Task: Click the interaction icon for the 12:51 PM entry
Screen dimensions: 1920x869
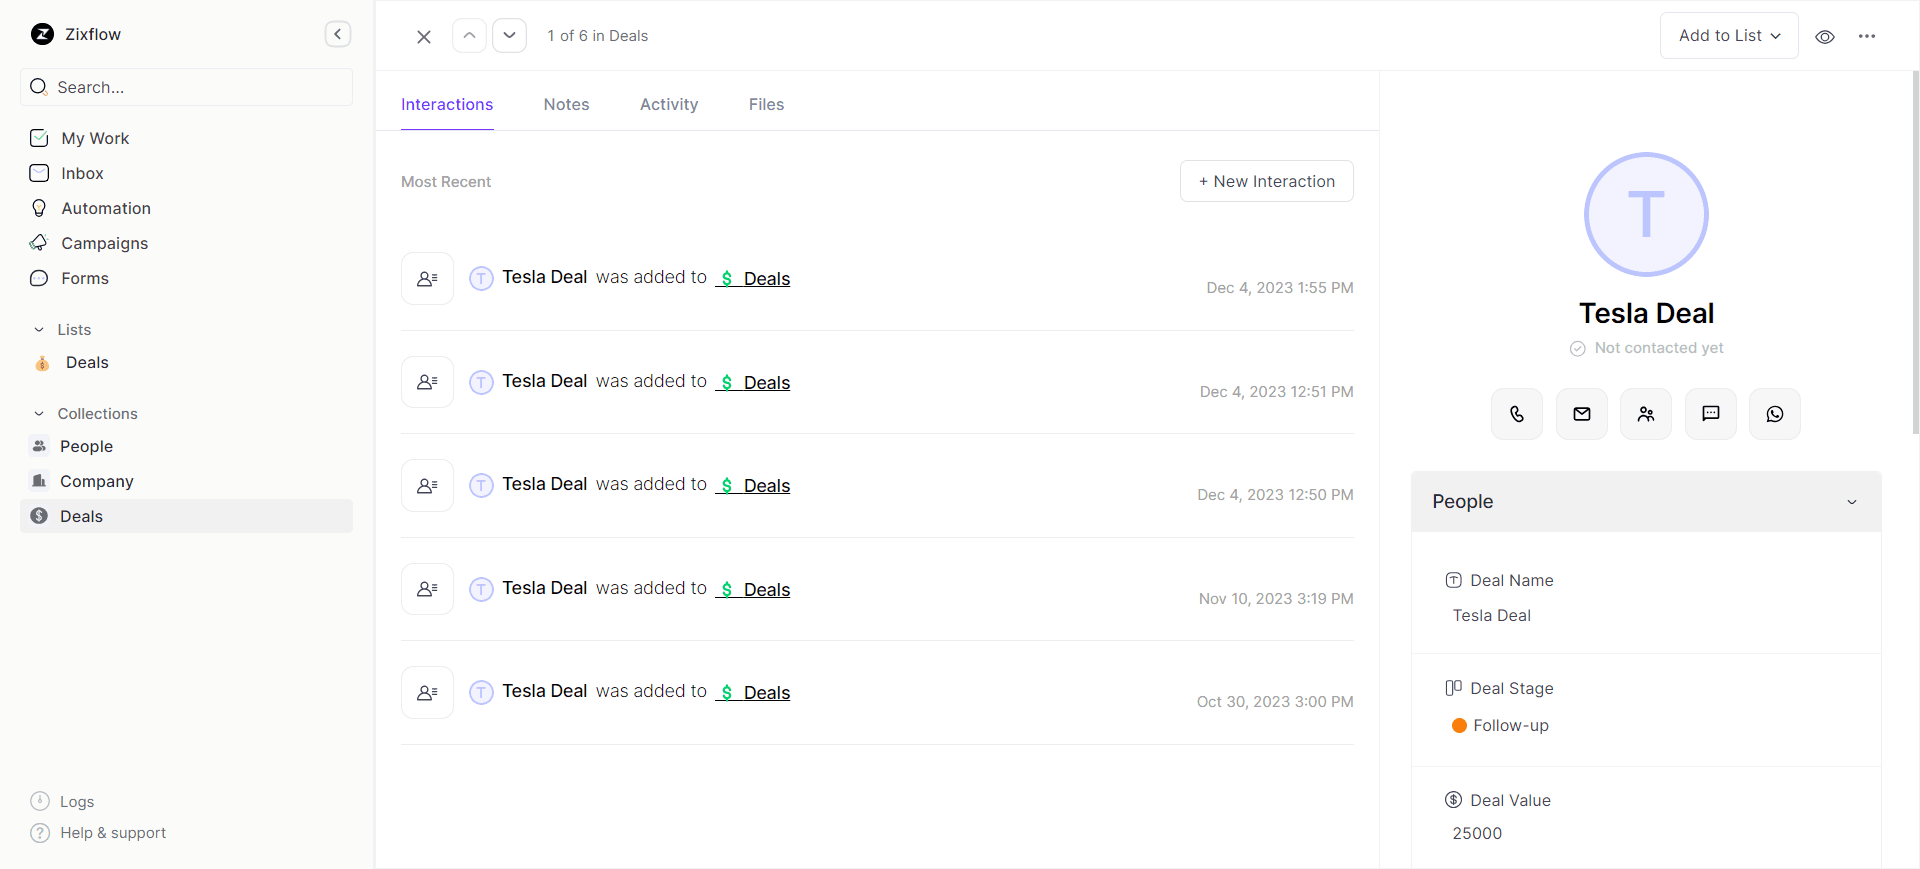Action: (427, 382)
